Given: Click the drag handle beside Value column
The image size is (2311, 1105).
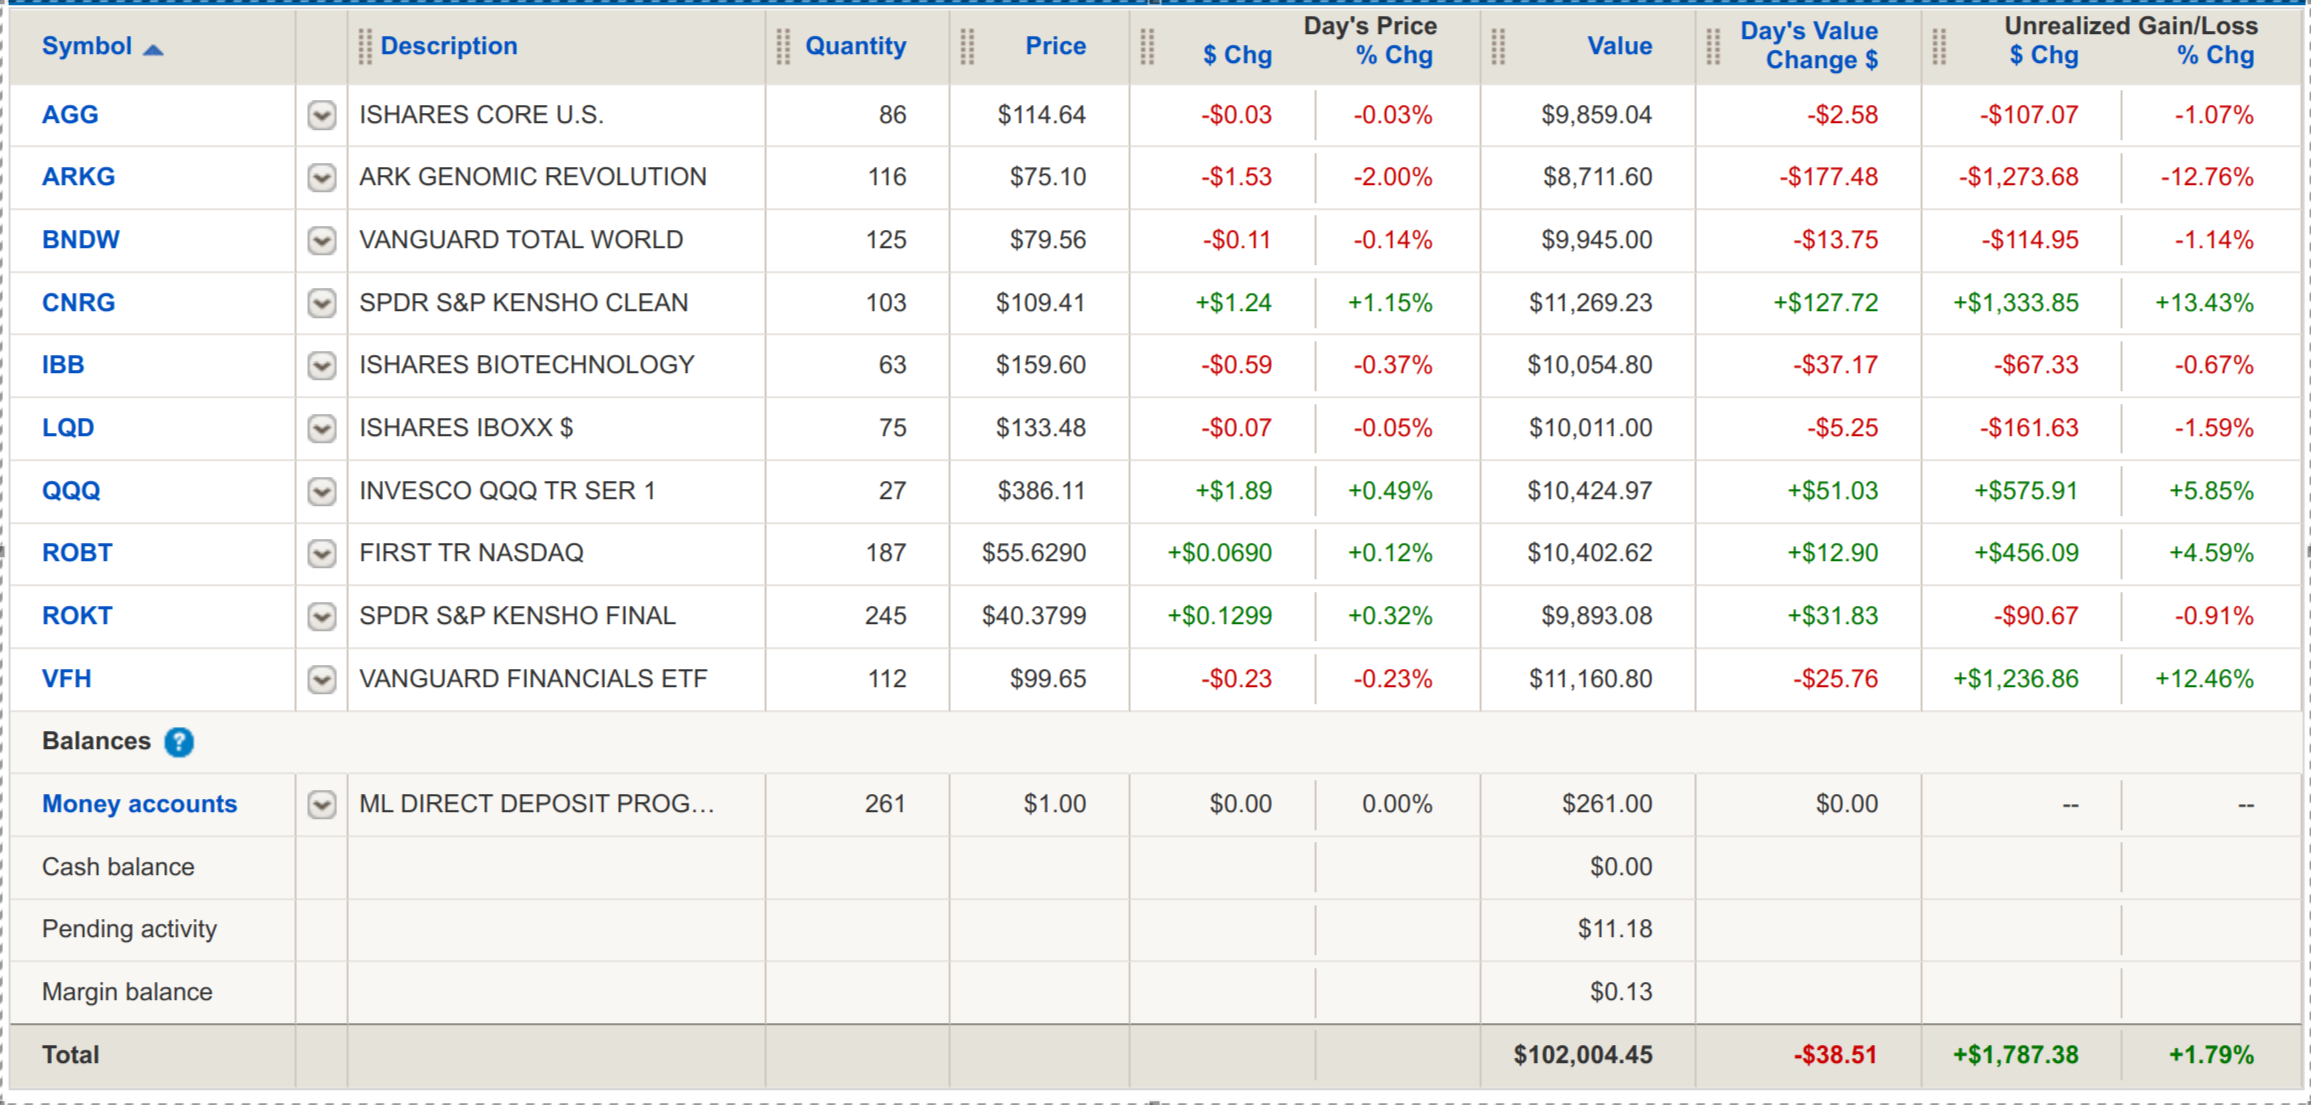Looking at the screenshot, I should [x=1498, y=46].
